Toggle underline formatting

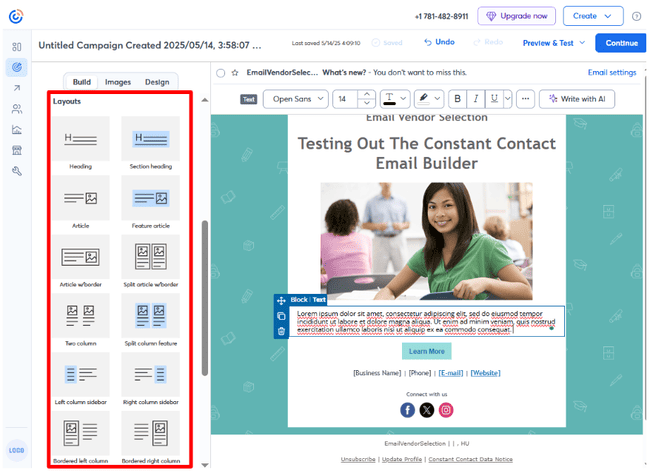point(494,99)
